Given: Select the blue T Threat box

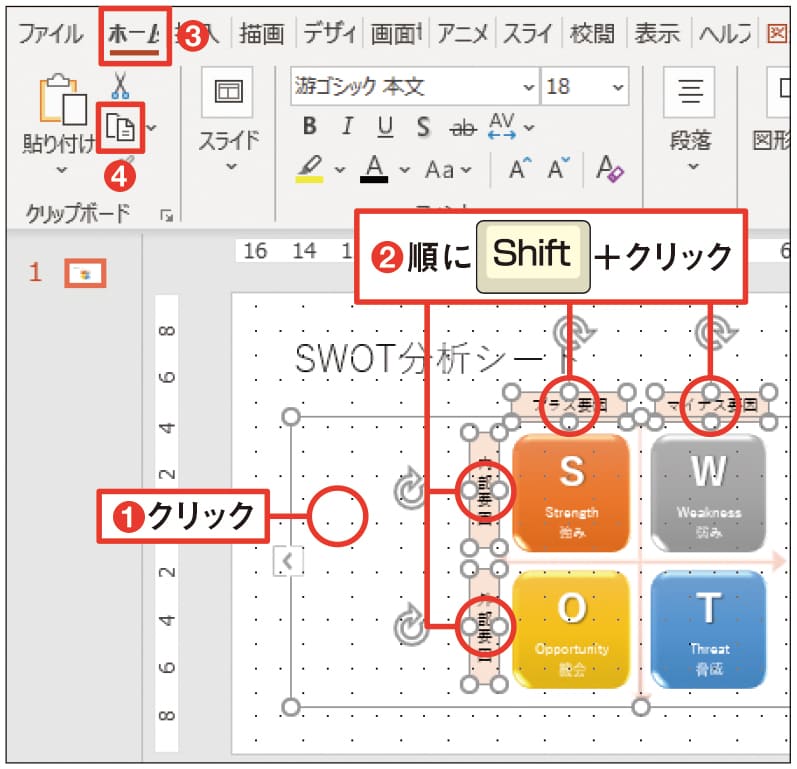Looking at the screenshot, I should click(708, 629).
